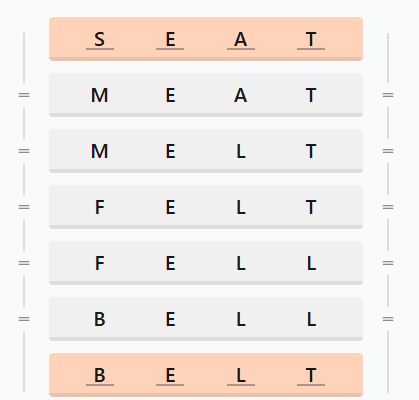The width and height of the screenshot is (419, 400).
Task: Select the starting word row SEAT
Action: pos(206,39)
